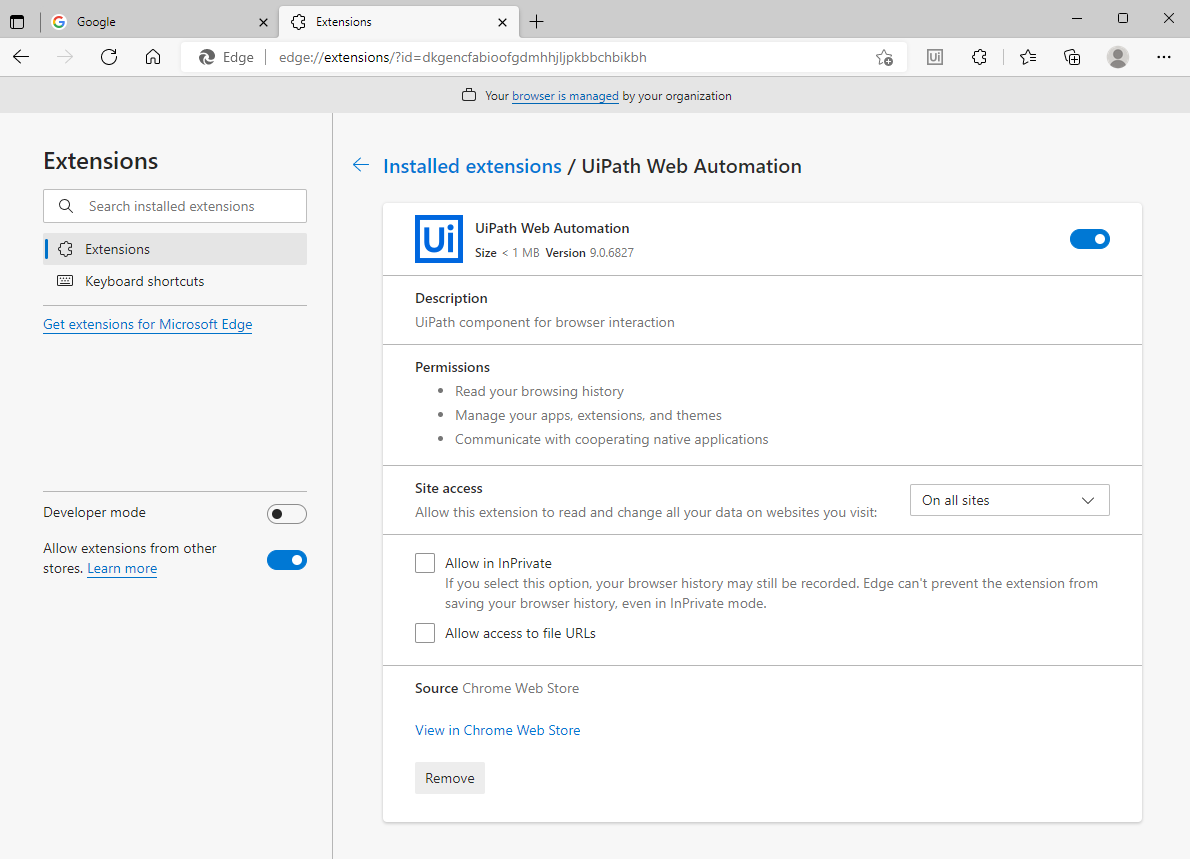
Task: Refresh the current page
Action: tap(109, 57)
